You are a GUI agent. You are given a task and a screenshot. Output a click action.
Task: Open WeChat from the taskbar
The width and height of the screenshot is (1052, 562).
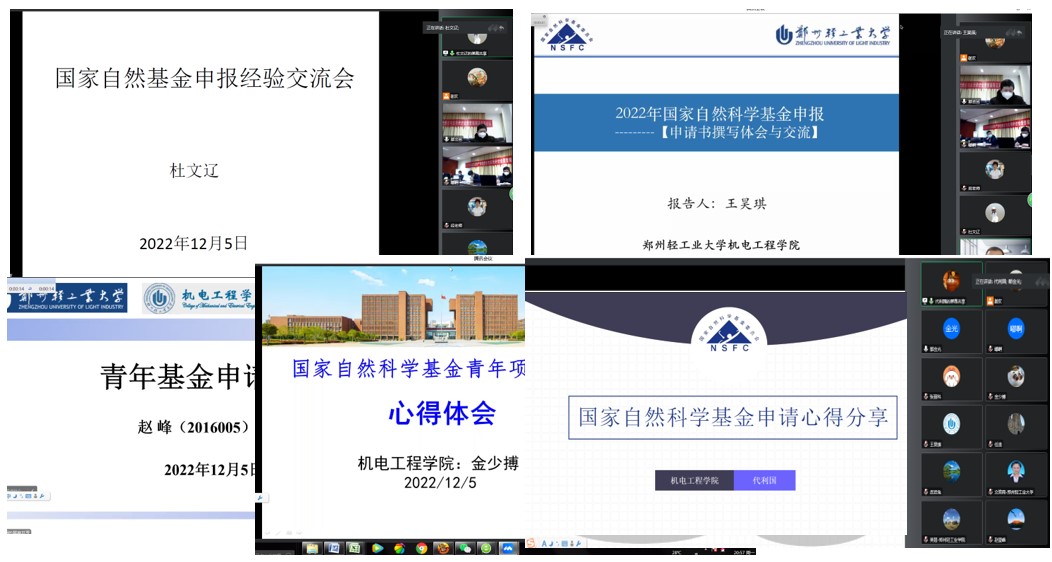(464, 548)
